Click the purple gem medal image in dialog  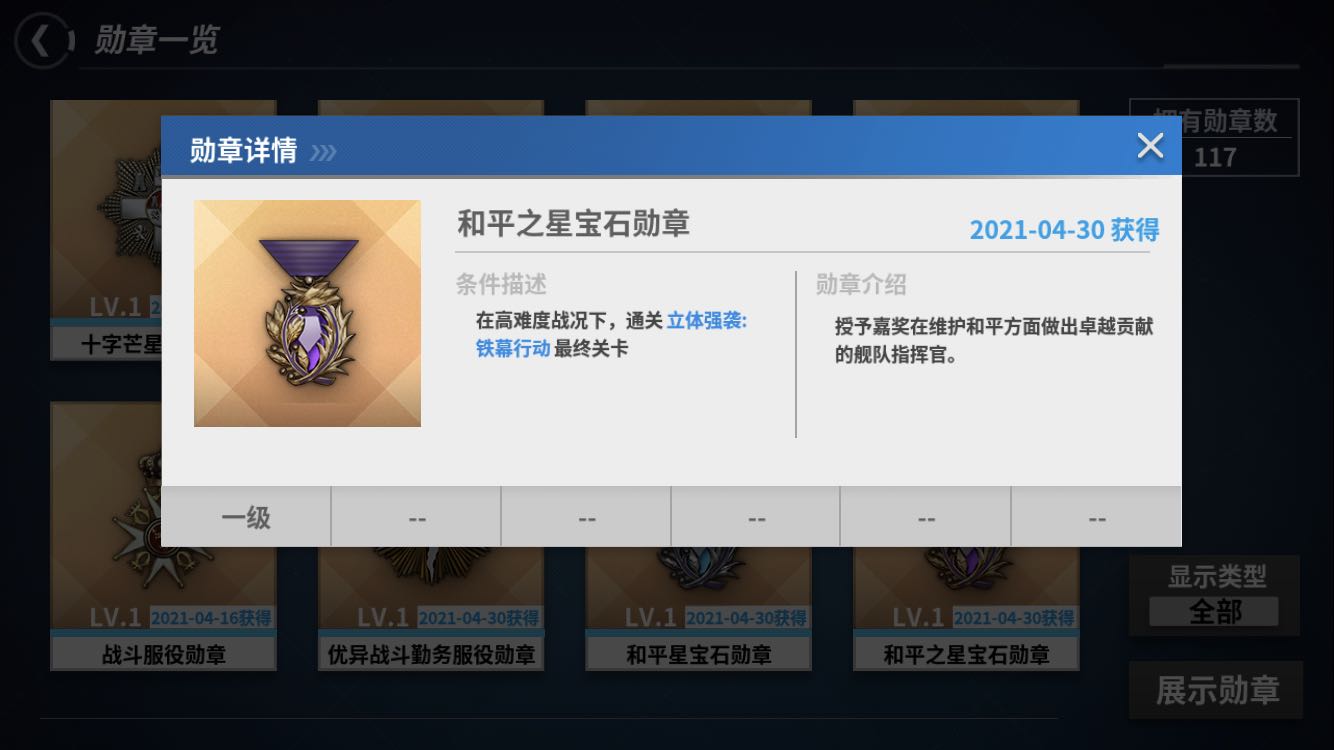pos(307,313)
